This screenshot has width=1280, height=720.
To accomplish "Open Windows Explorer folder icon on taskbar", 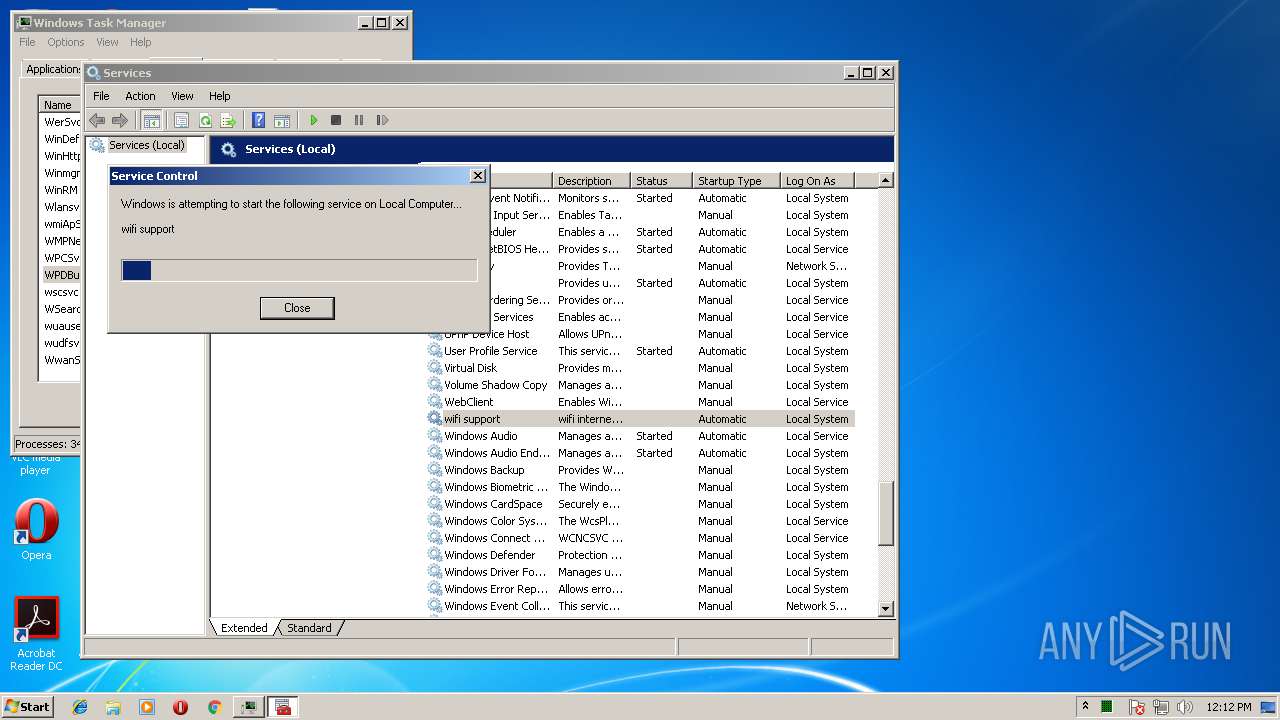I will [113, 707].
